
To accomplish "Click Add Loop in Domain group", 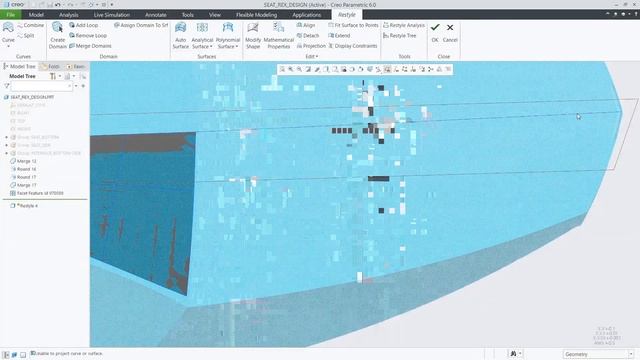I will [x=84, y=25].
